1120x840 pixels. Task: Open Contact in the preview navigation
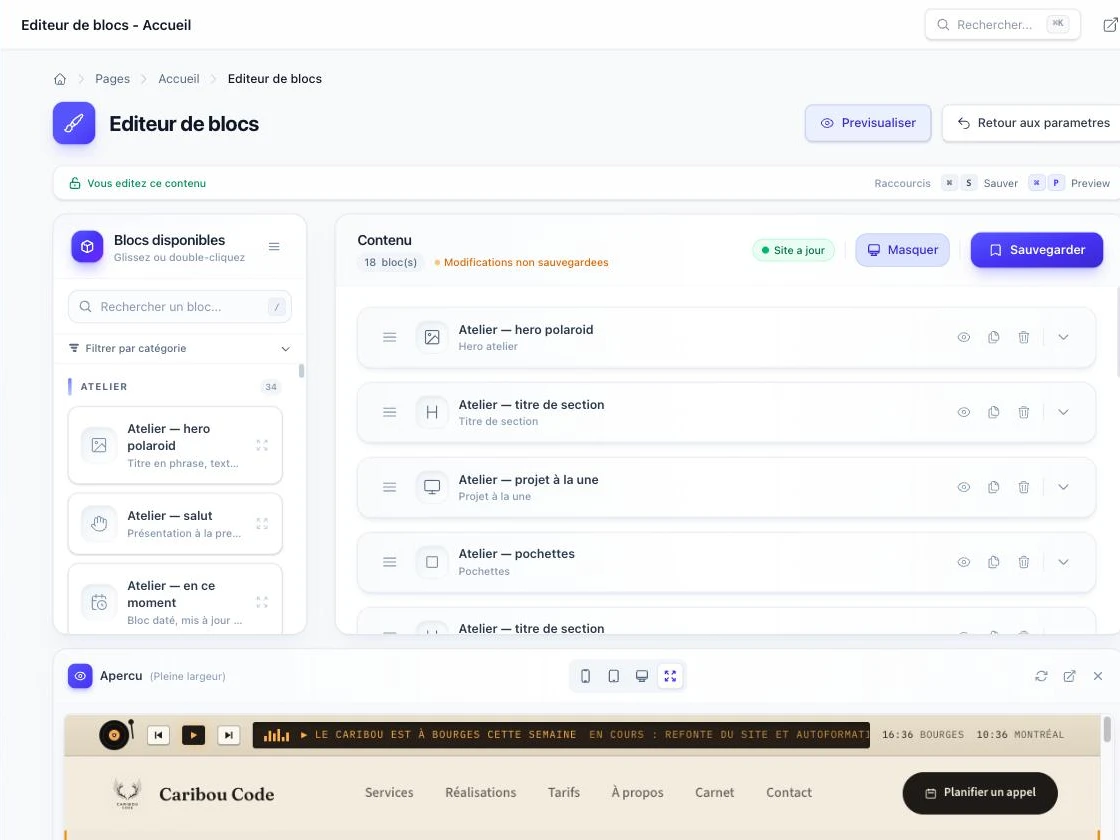(x=789, y=792)
